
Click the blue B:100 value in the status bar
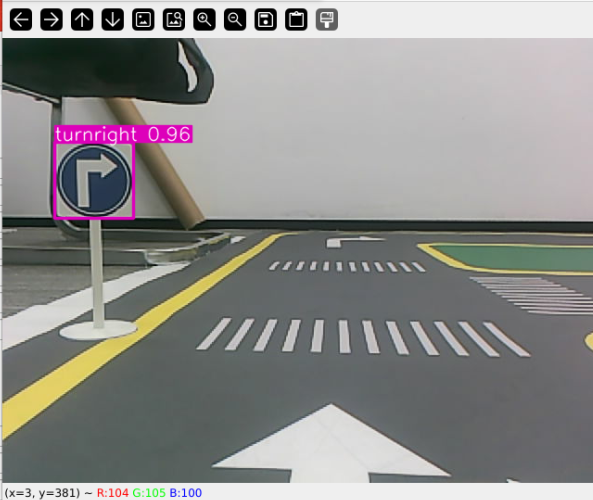point(186,493)
